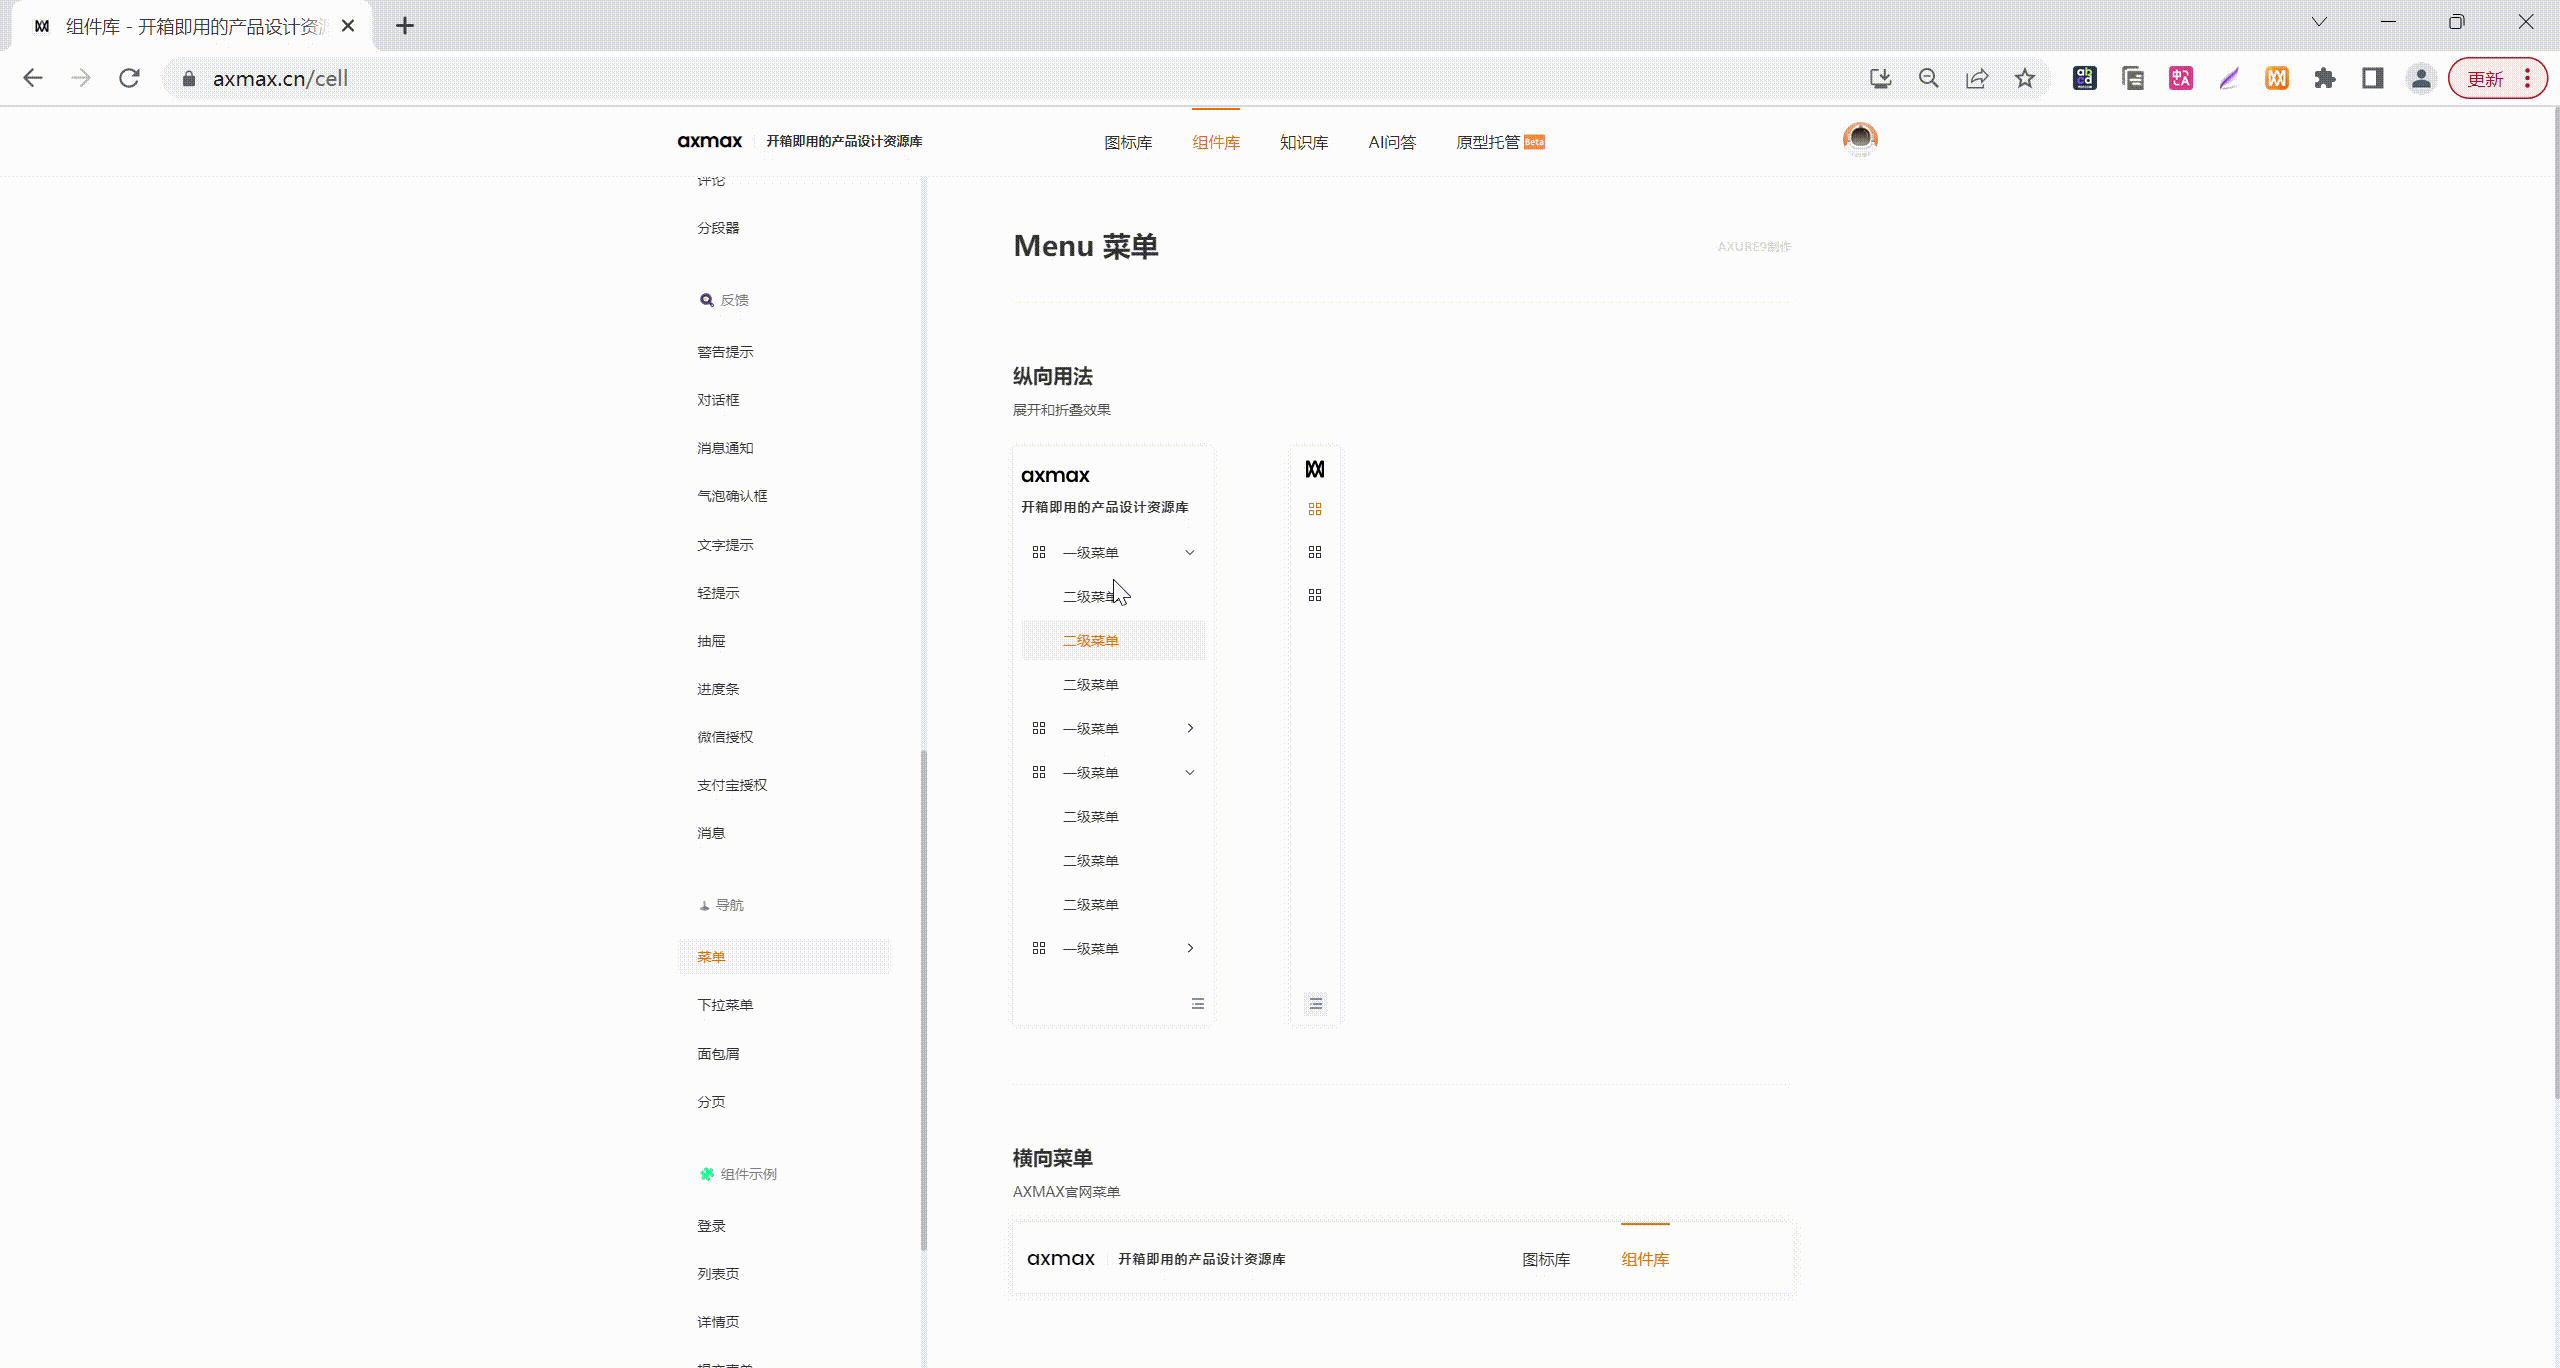Click the axmax logo icon in collapsed menu
This screenshot has width=2560, height=1368.
1315,469
